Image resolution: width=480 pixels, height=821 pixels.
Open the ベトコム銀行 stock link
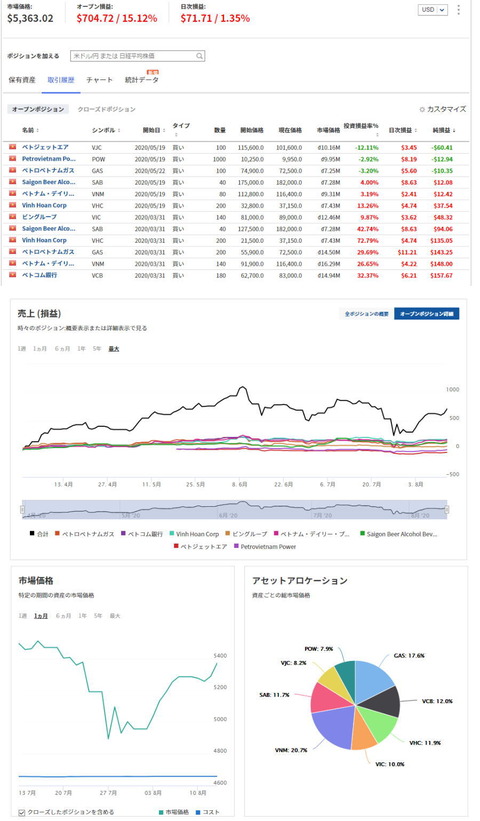click(39, 275)
